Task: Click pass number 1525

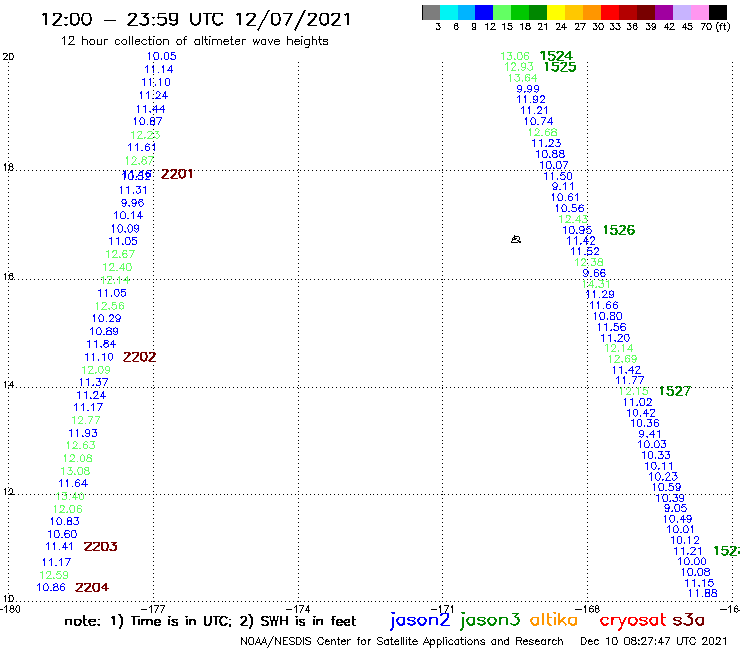Action: [x=560, y=67]
